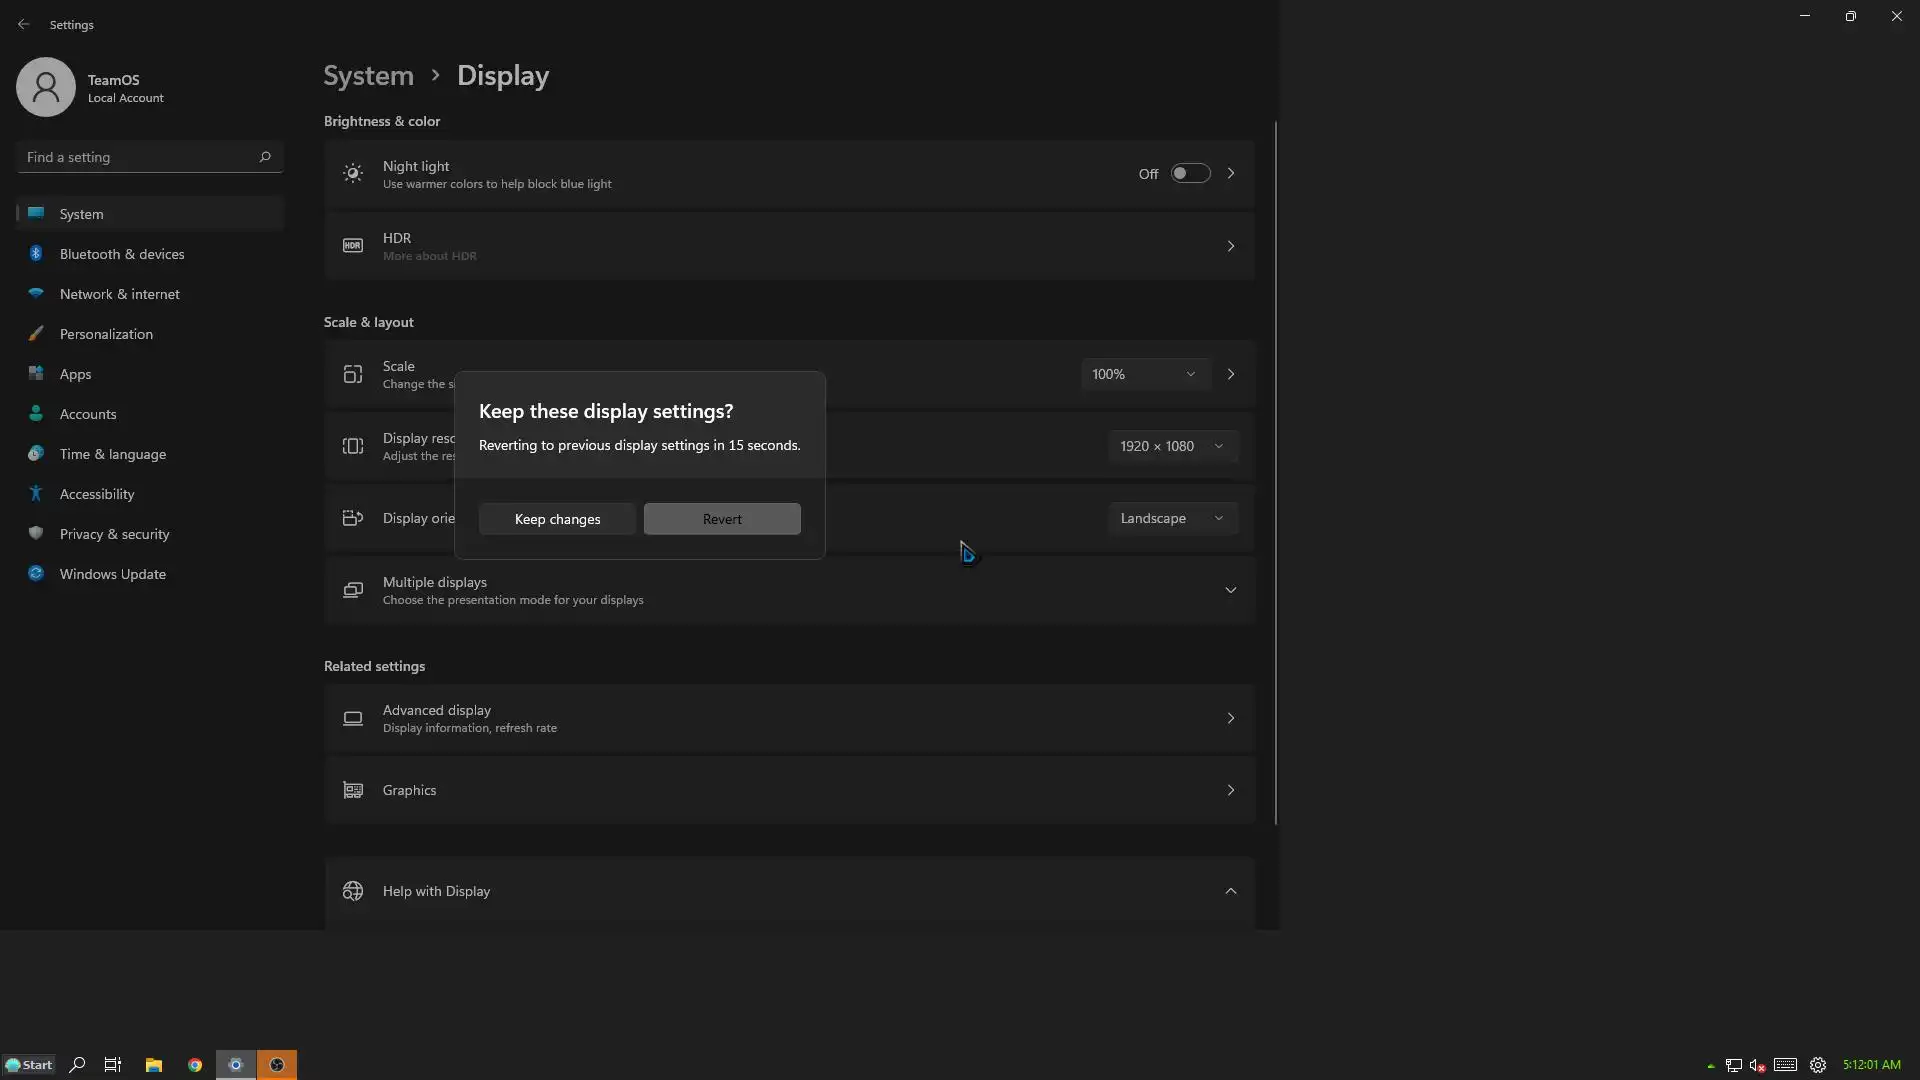Click the gear icon in system tray

pos(1818,1065)
